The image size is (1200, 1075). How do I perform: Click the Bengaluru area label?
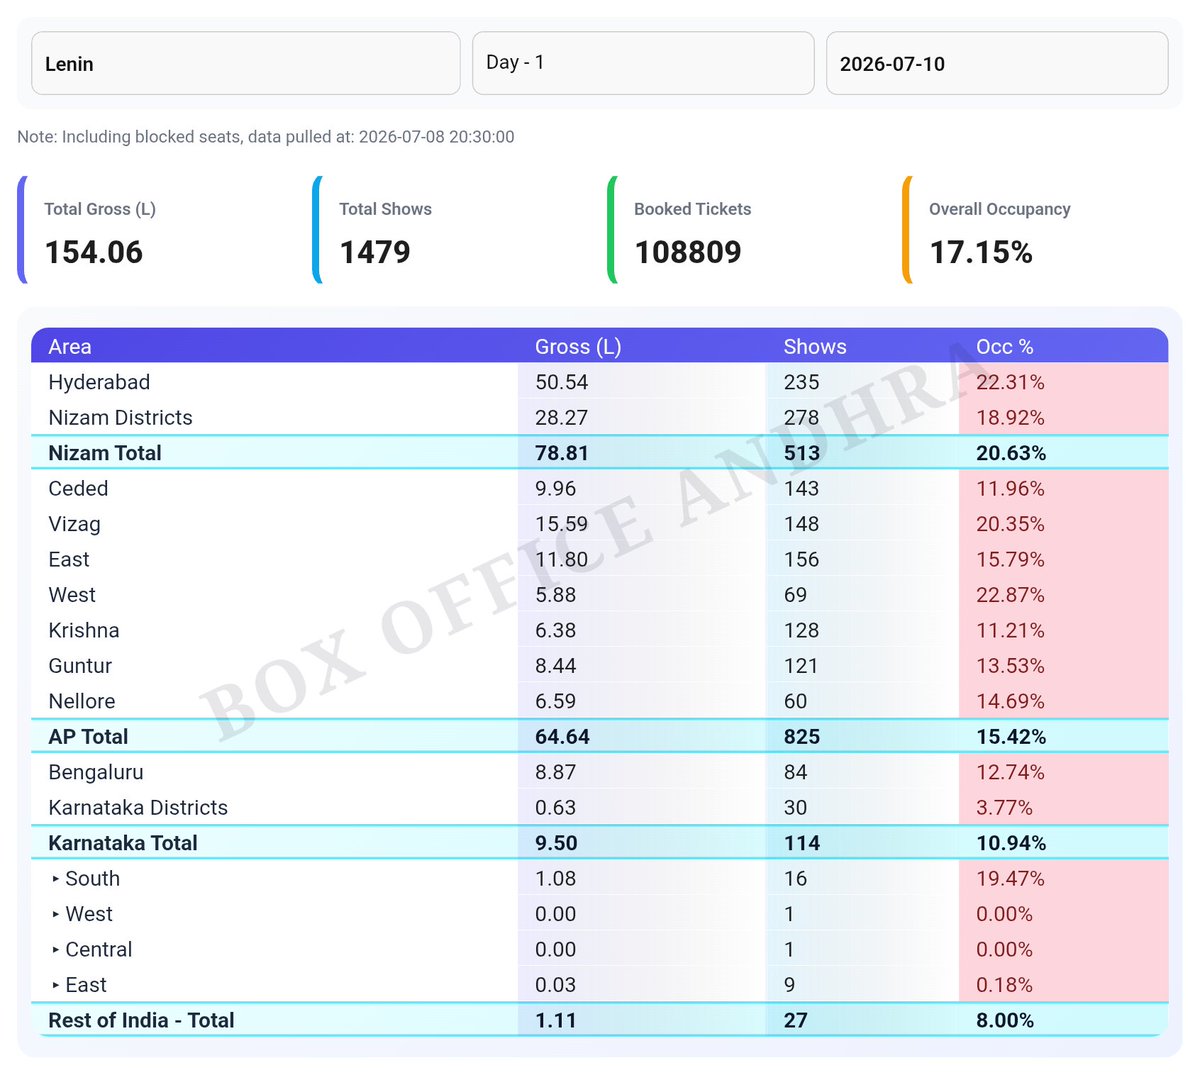(x=96, y=773)
